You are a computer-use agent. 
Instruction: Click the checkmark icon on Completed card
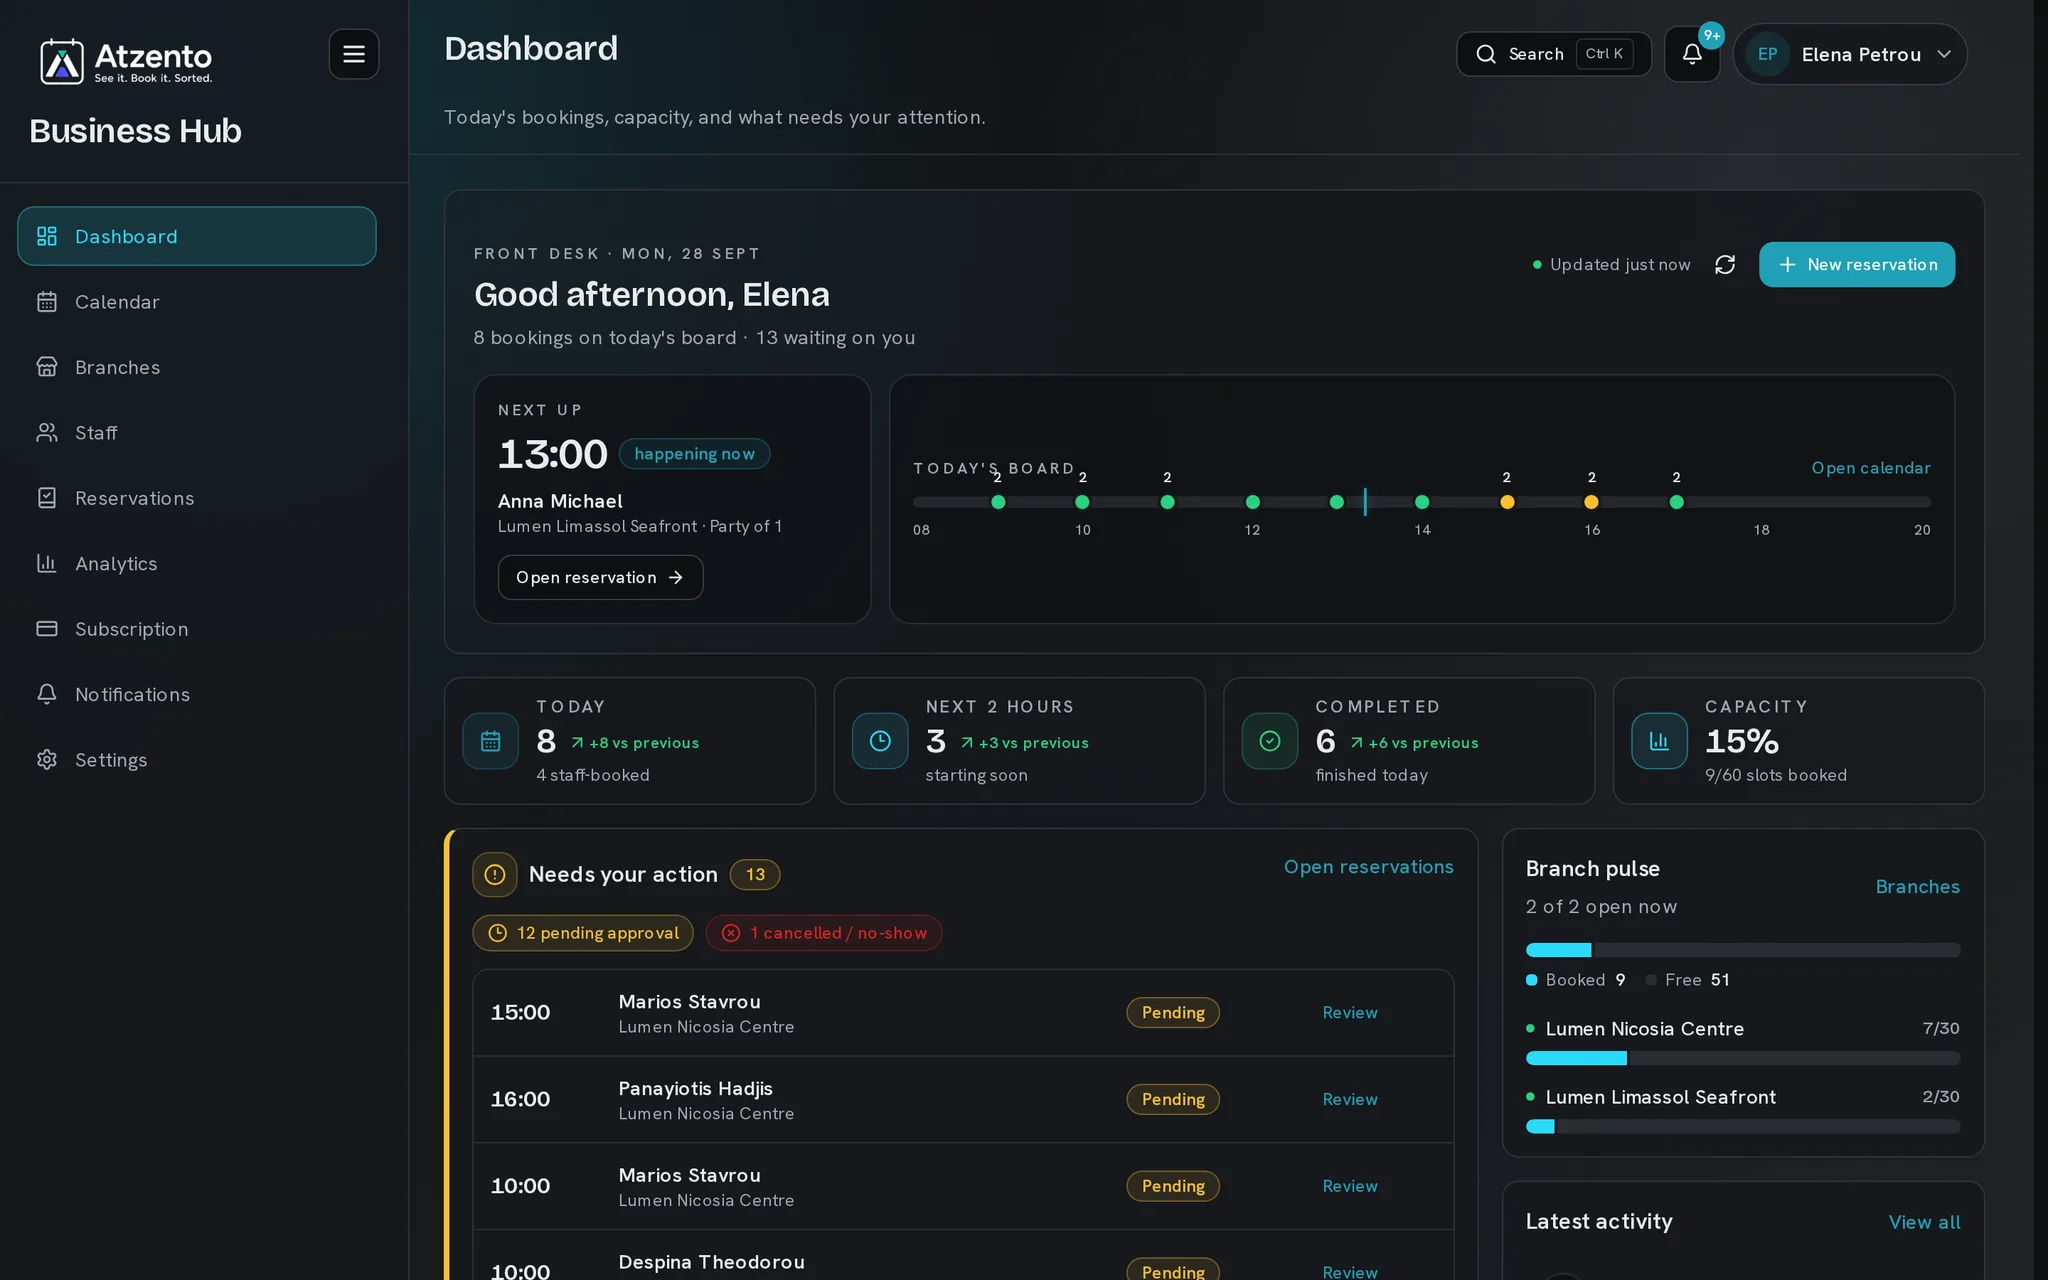click(1270, 741)
